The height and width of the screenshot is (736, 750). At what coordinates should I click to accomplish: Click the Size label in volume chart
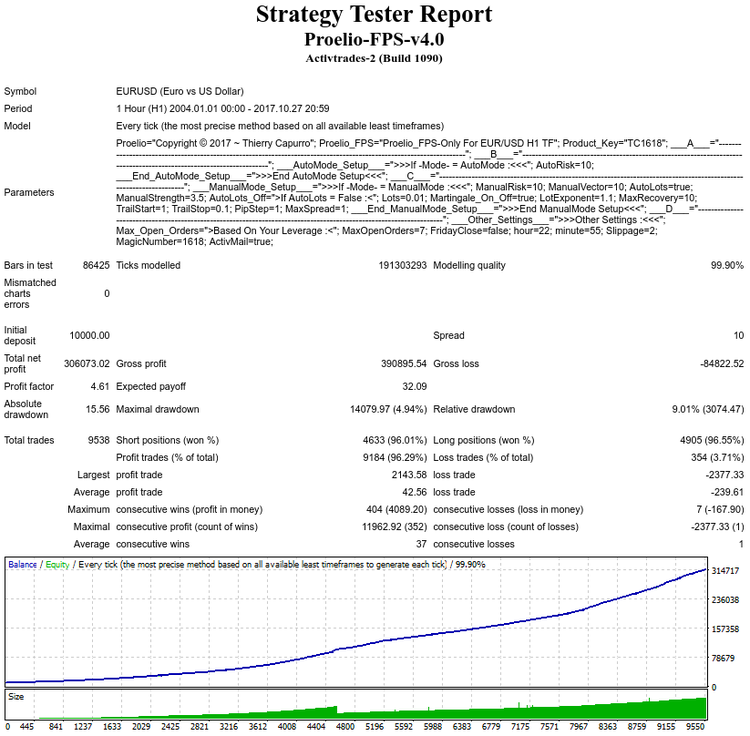[16, 696]
